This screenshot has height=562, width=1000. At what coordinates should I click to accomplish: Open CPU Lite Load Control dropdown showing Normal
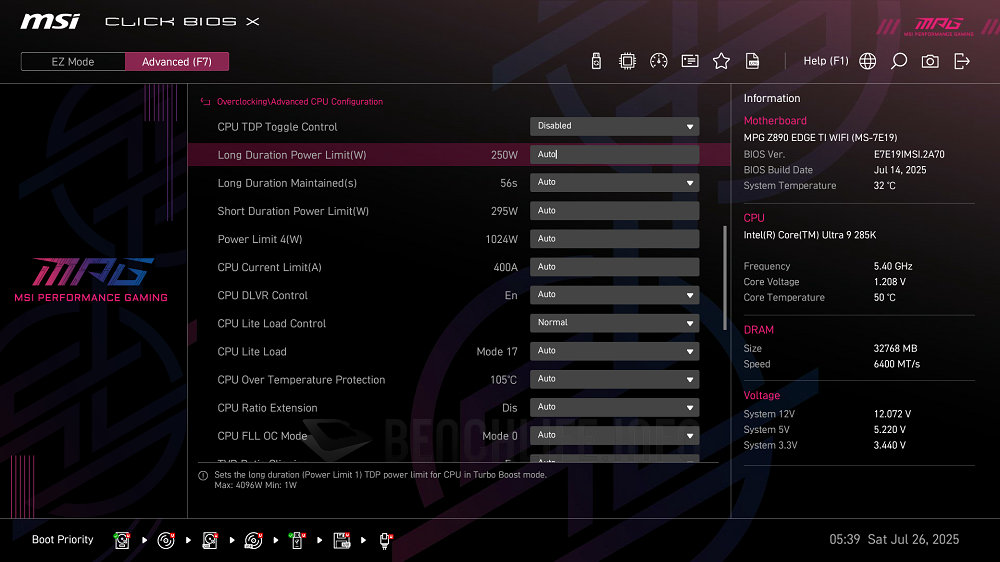614,323
